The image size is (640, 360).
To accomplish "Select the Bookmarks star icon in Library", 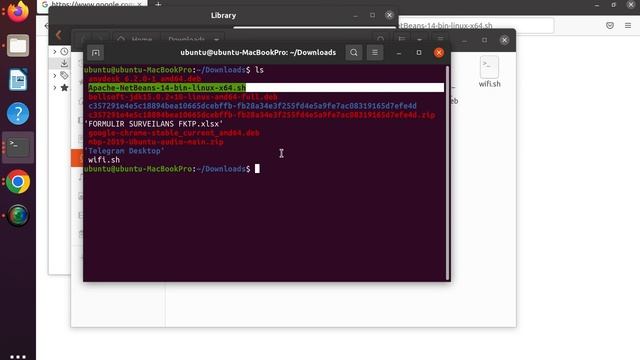I will click(64, 87).
